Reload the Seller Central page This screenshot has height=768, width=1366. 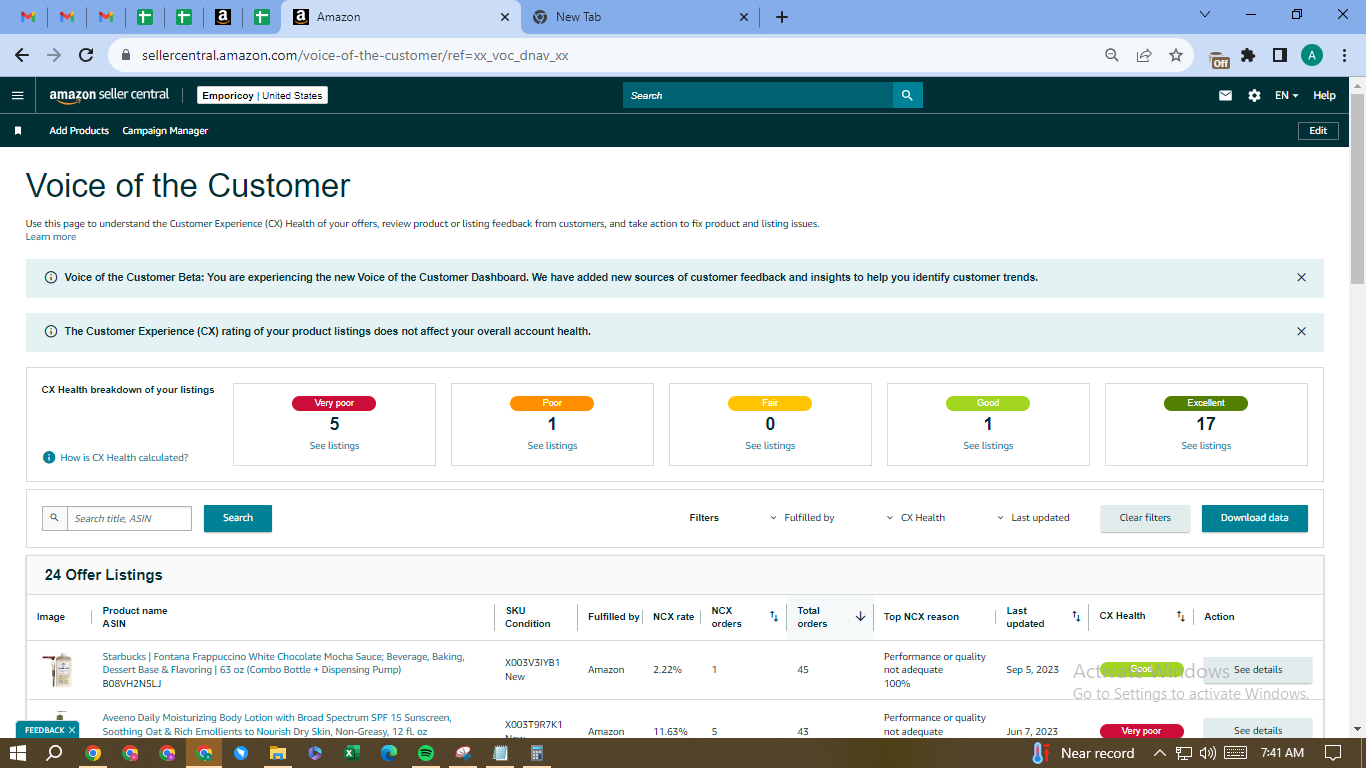pos(86,55)
